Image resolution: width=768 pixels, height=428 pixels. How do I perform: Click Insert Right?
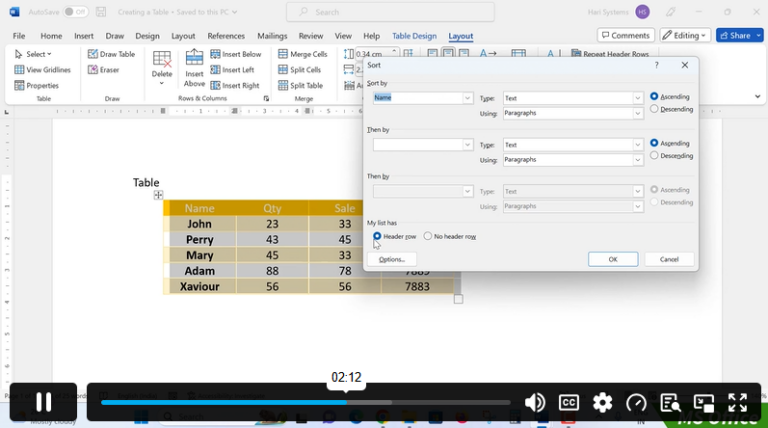(x=235, y=85)
